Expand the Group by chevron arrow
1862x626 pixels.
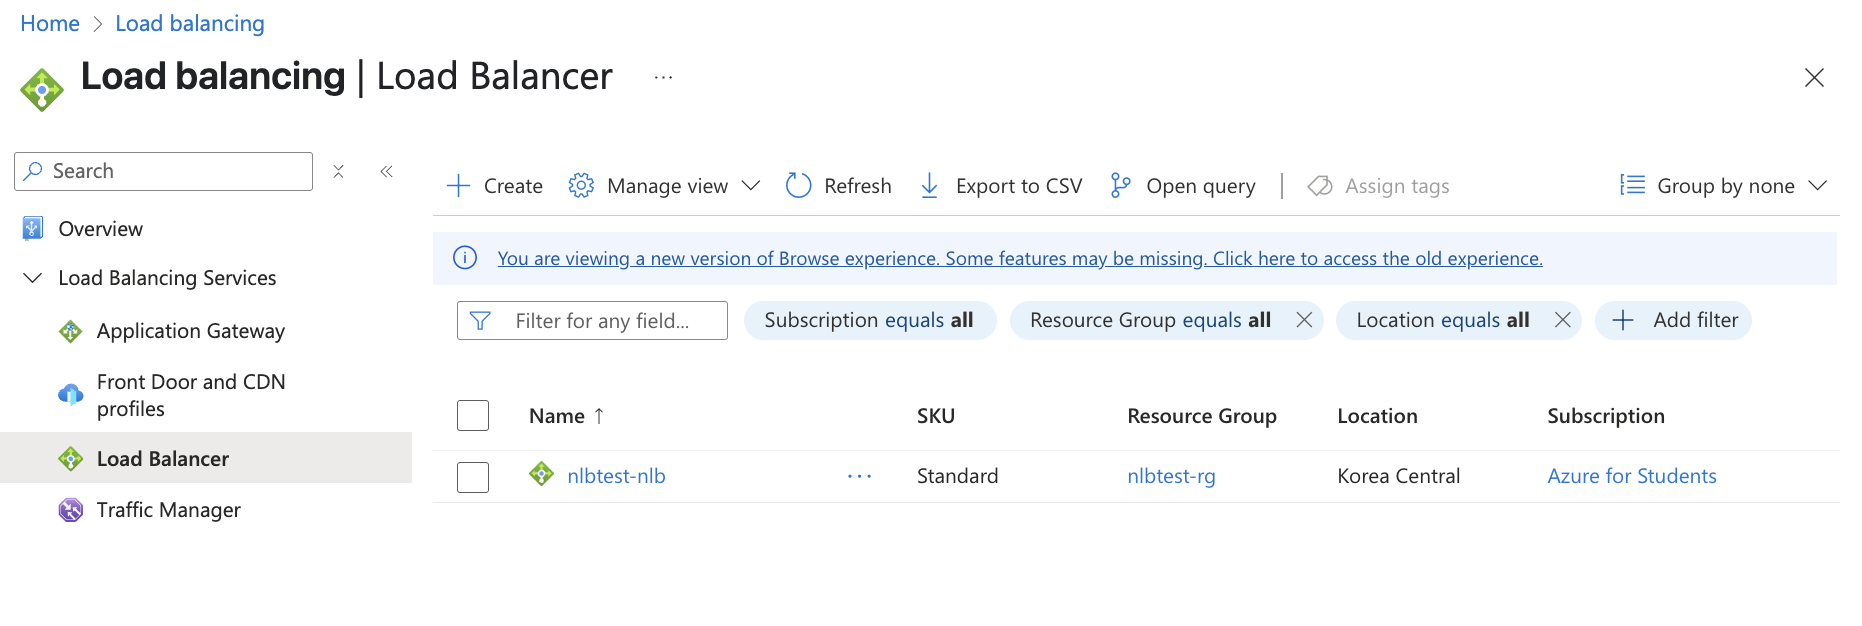pyautogui.click(x=1818, y=186)
